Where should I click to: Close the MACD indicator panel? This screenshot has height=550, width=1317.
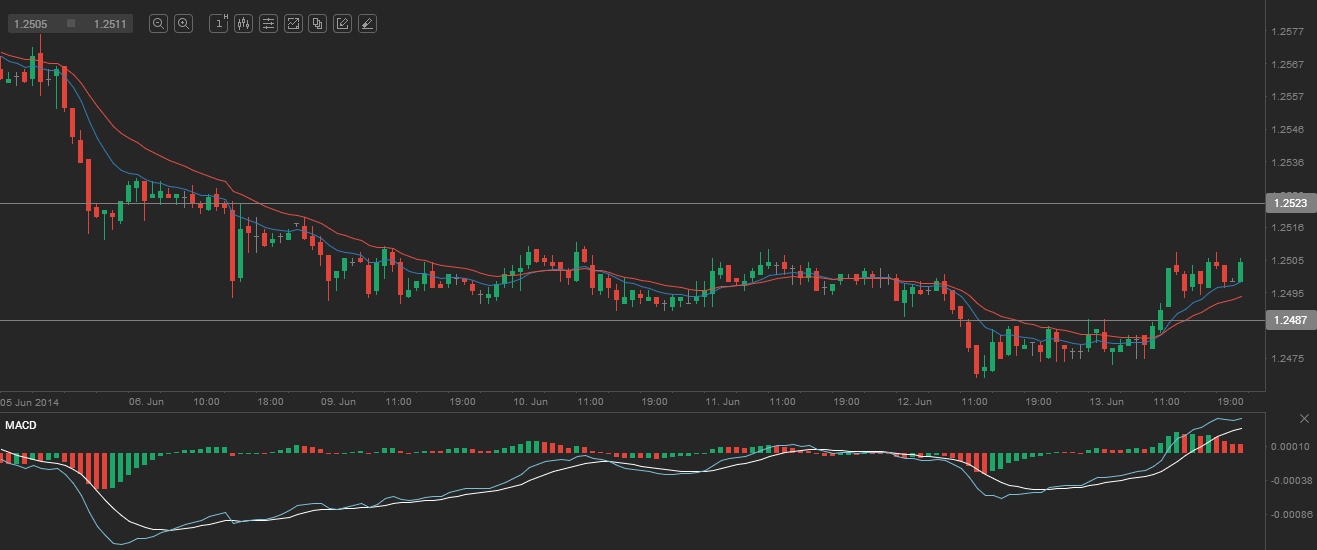tap(1304, 417)
